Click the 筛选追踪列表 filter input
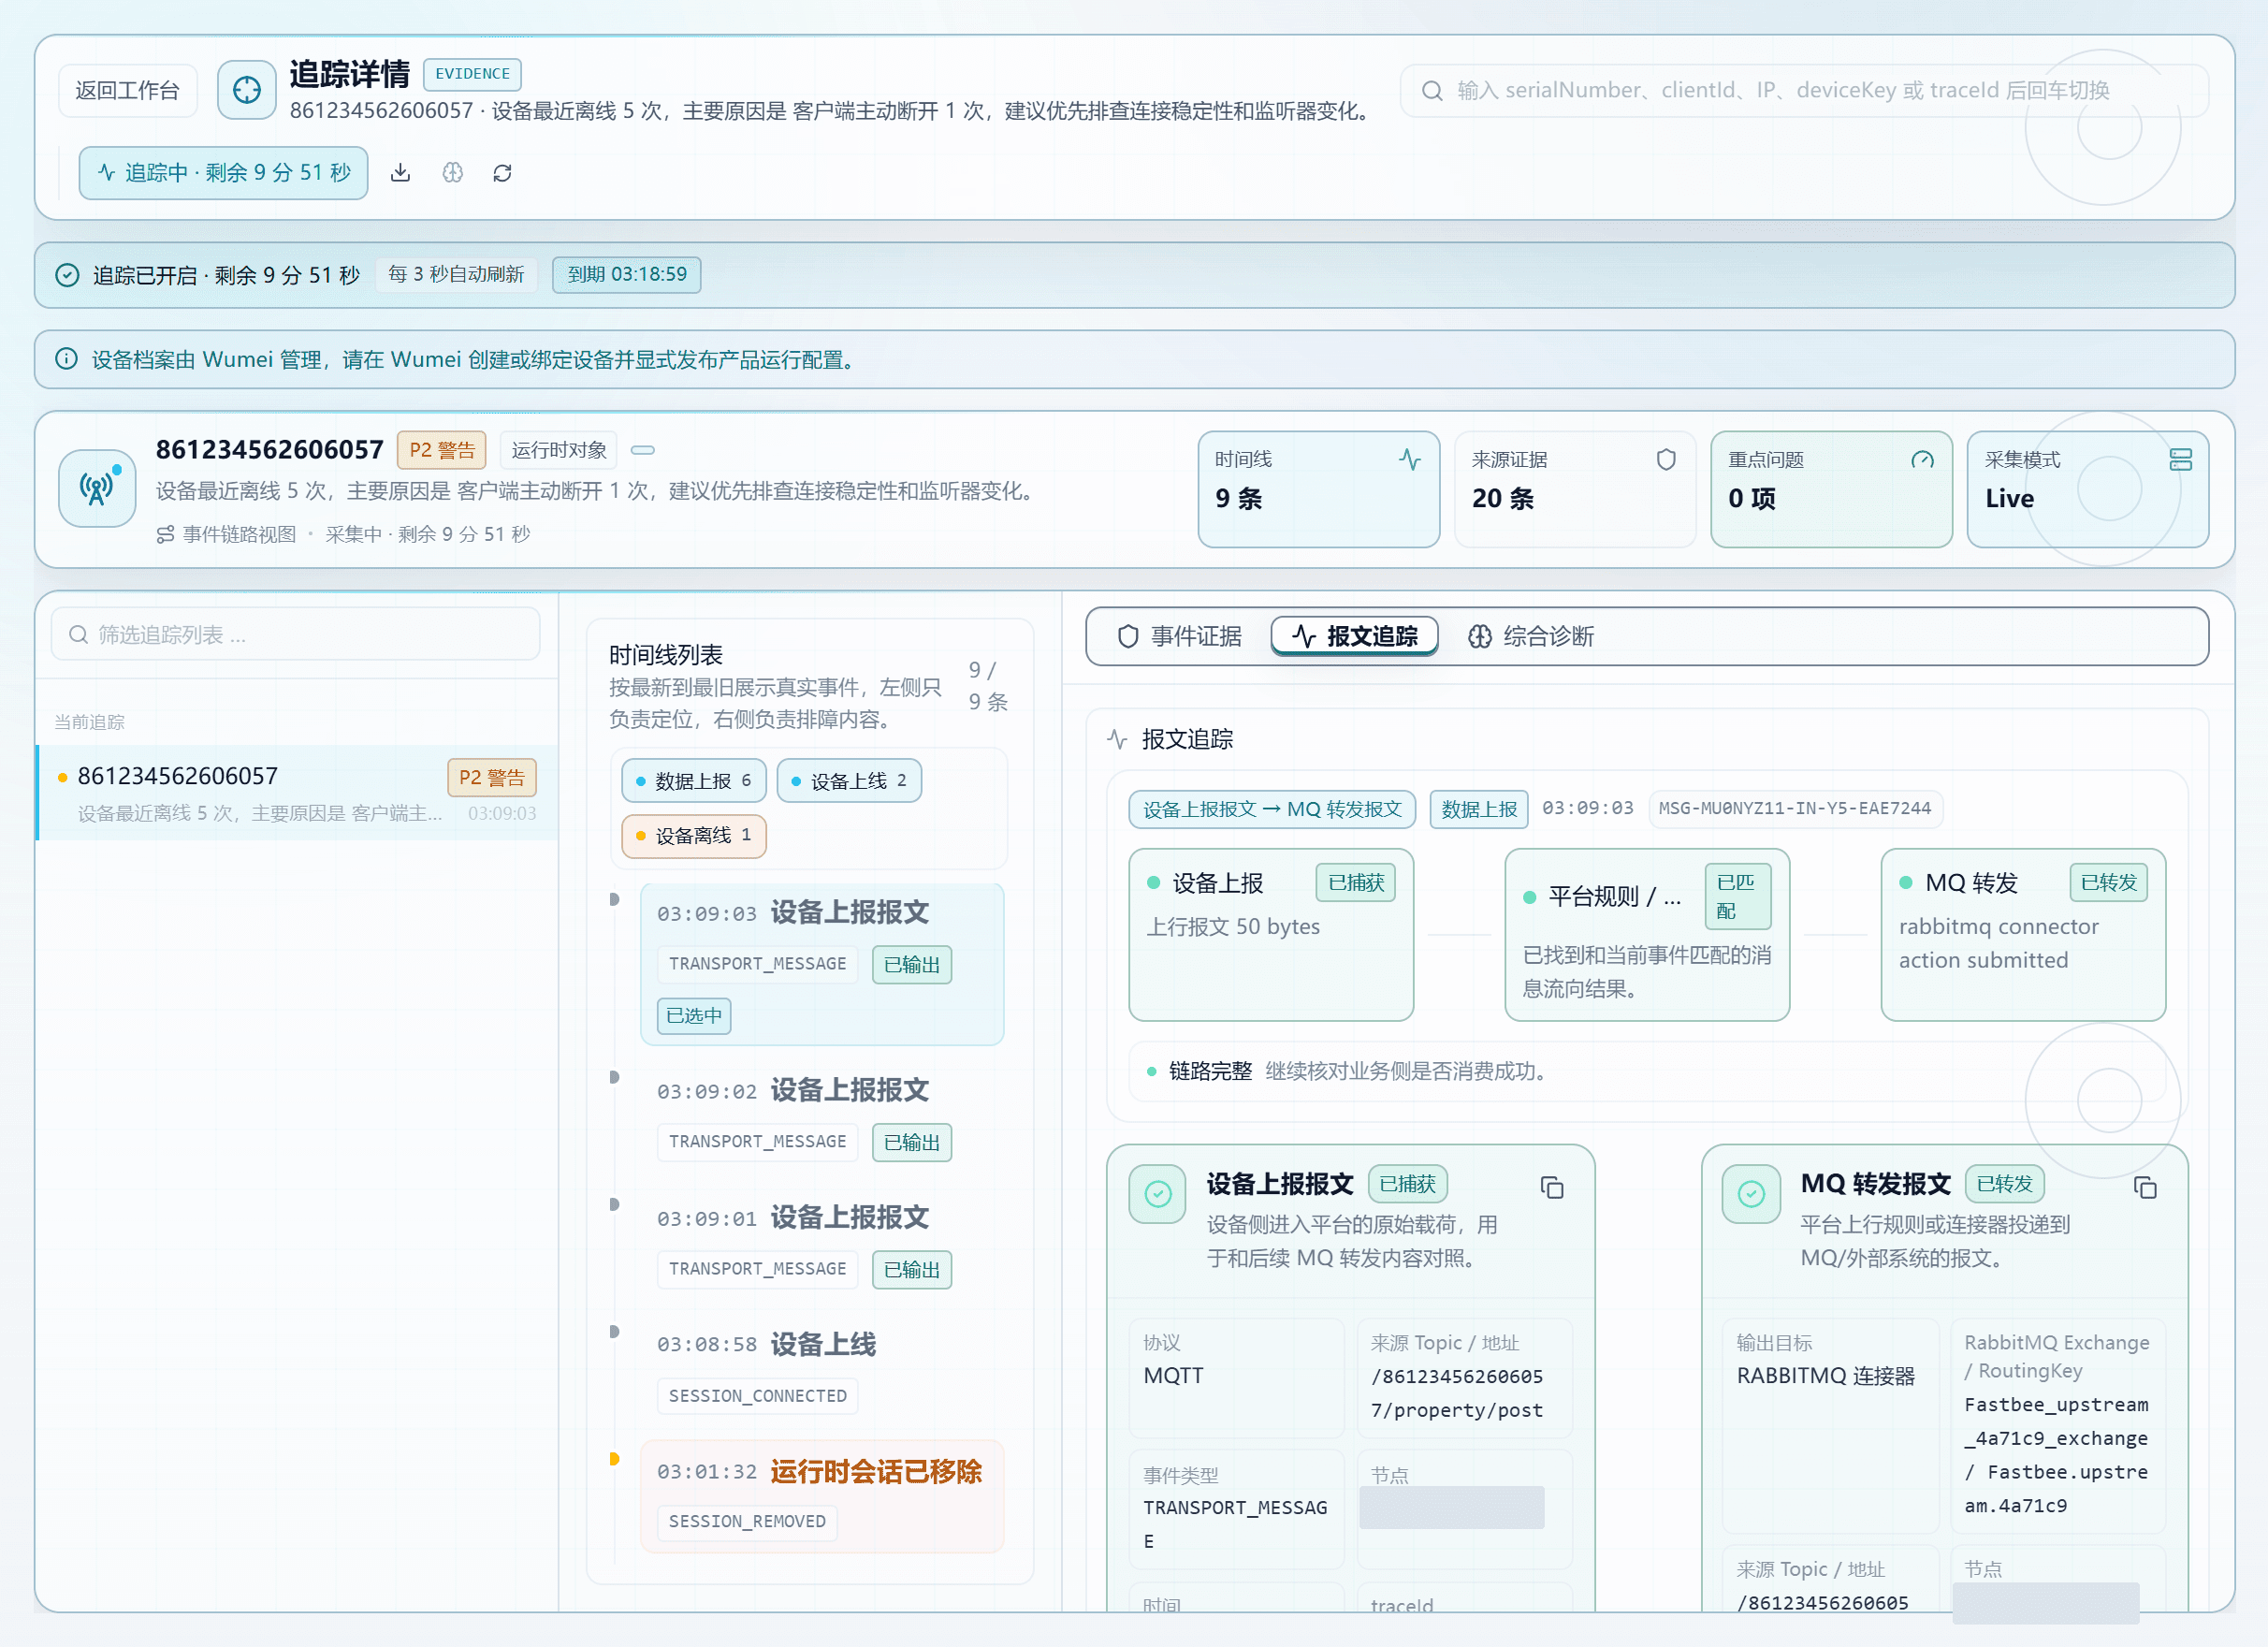This screenshot has width=2268, height=1647. [296, 635]
